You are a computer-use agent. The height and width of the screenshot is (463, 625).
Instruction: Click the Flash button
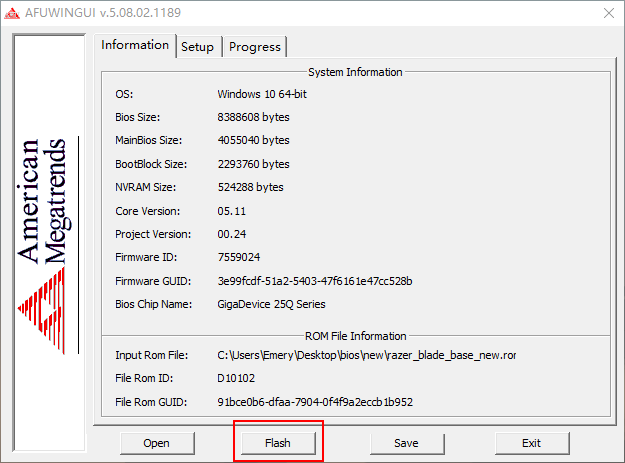pyautogui.click(x=278, y=442)
